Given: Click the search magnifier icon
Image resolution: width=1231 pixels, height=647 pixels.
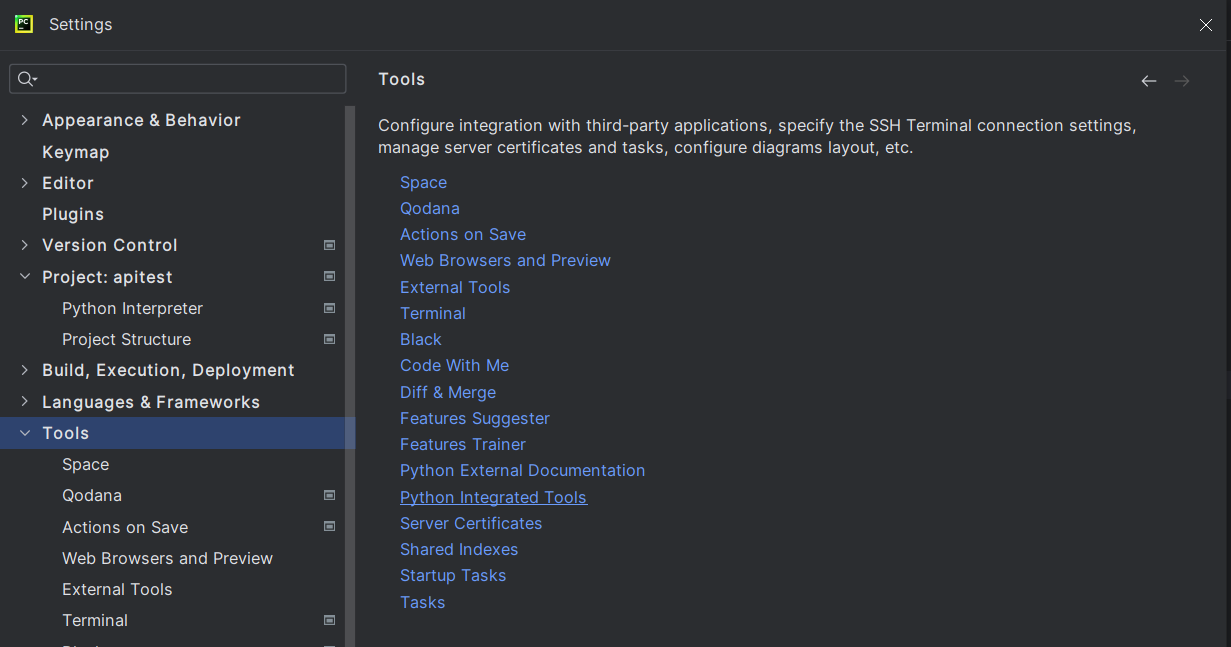Looking at the screenshot, I should click(26, 79).
